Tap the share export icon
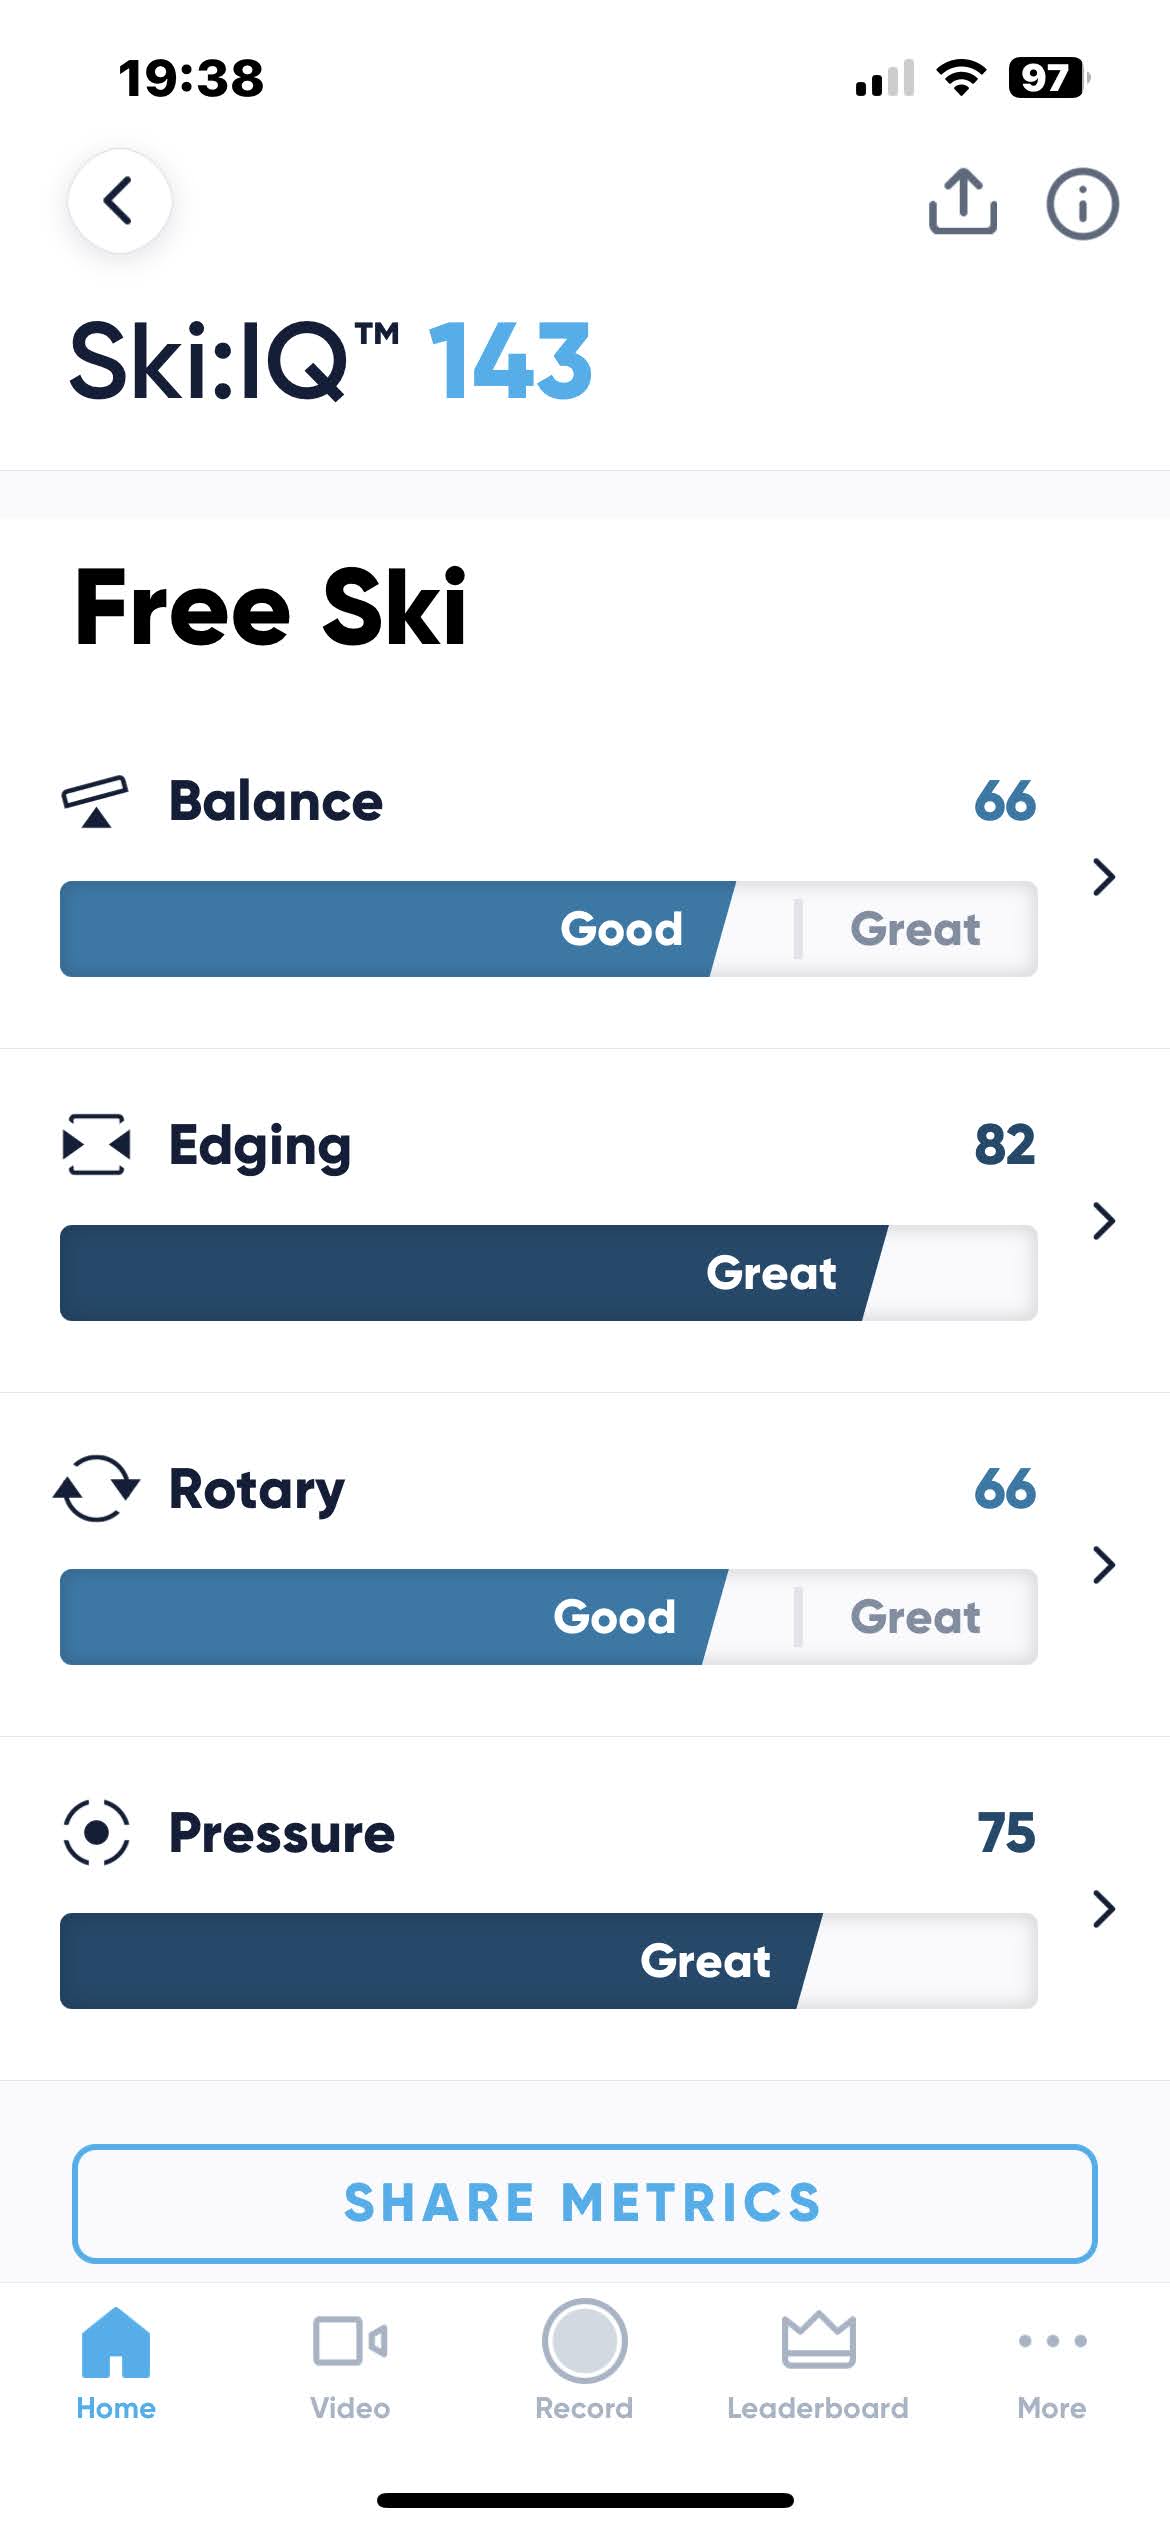The width and height of the screenshot is (1170, 2532). click(962, 202)
